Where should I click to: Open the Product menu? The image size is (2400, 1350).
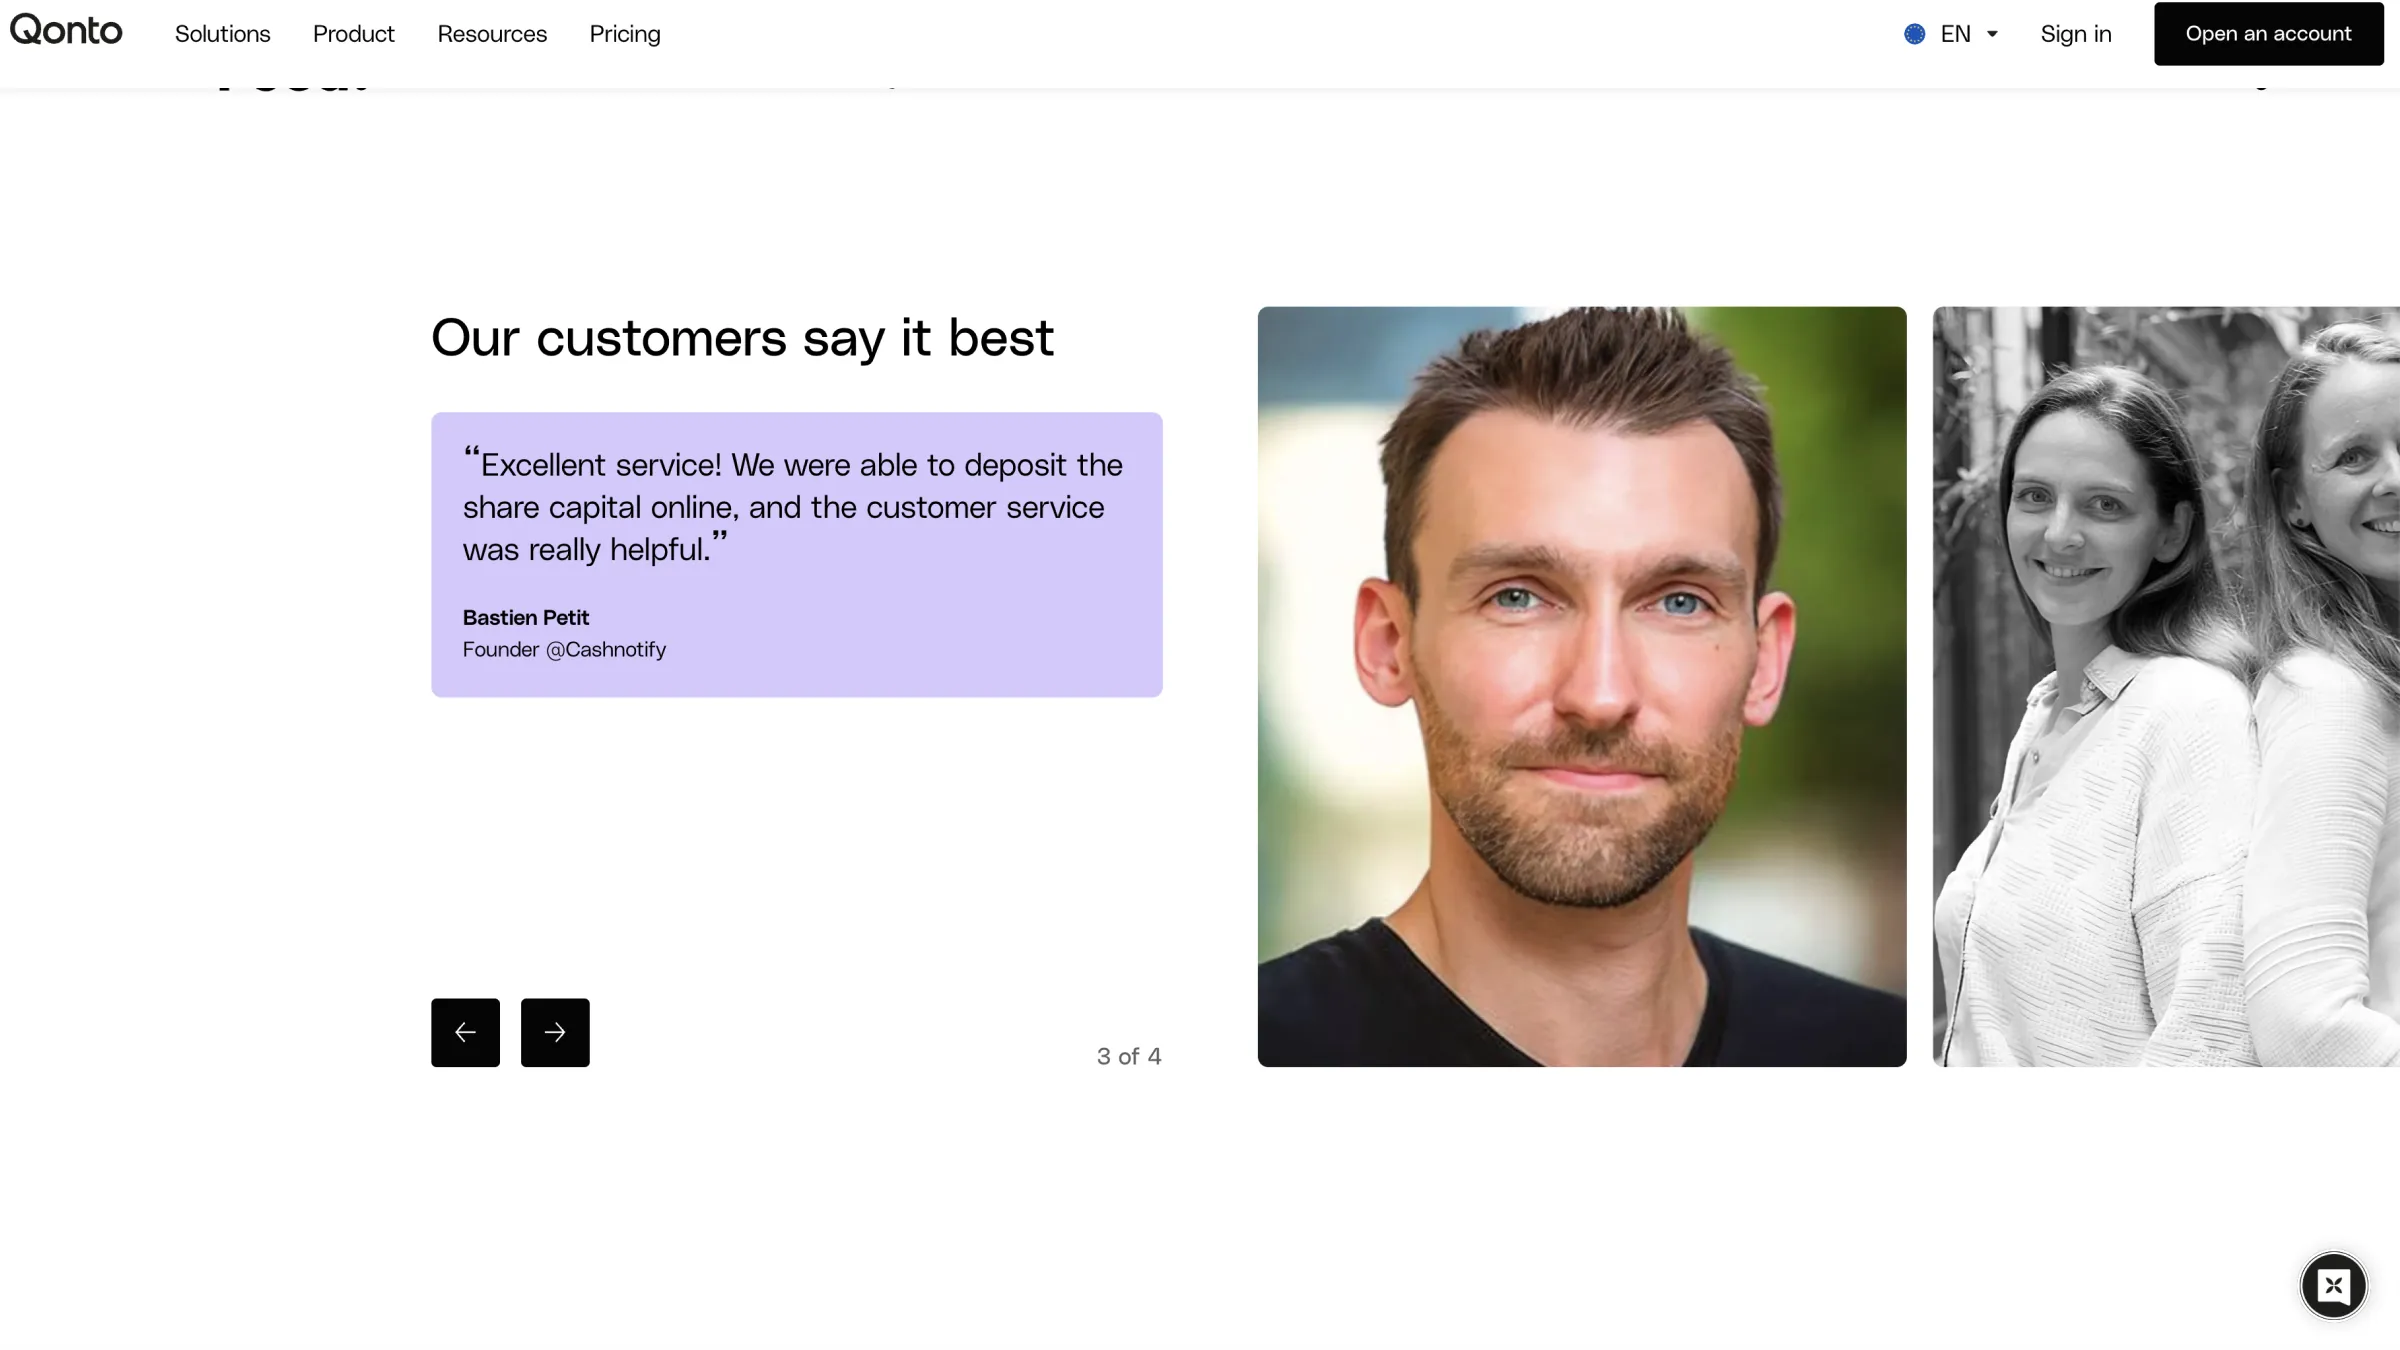(353, 34)
